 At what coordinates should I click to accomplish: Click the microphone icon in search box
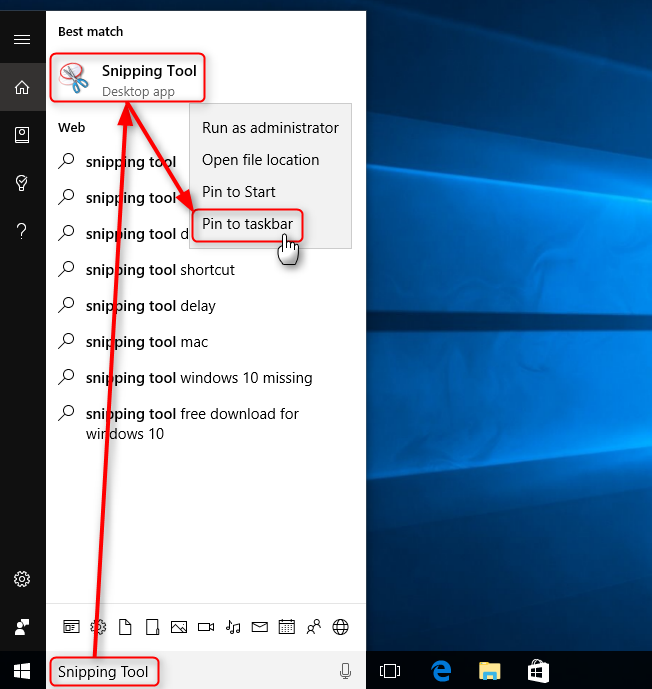345,671
